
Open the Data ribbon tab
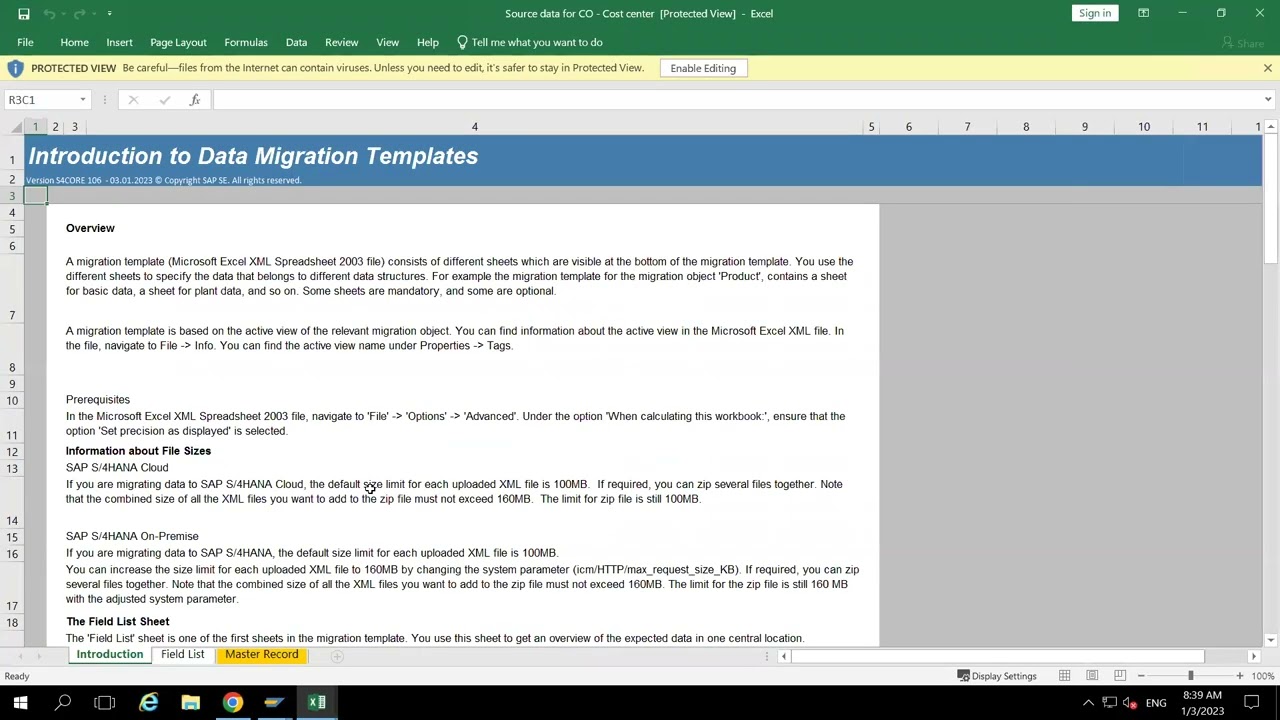coord(296,42)
